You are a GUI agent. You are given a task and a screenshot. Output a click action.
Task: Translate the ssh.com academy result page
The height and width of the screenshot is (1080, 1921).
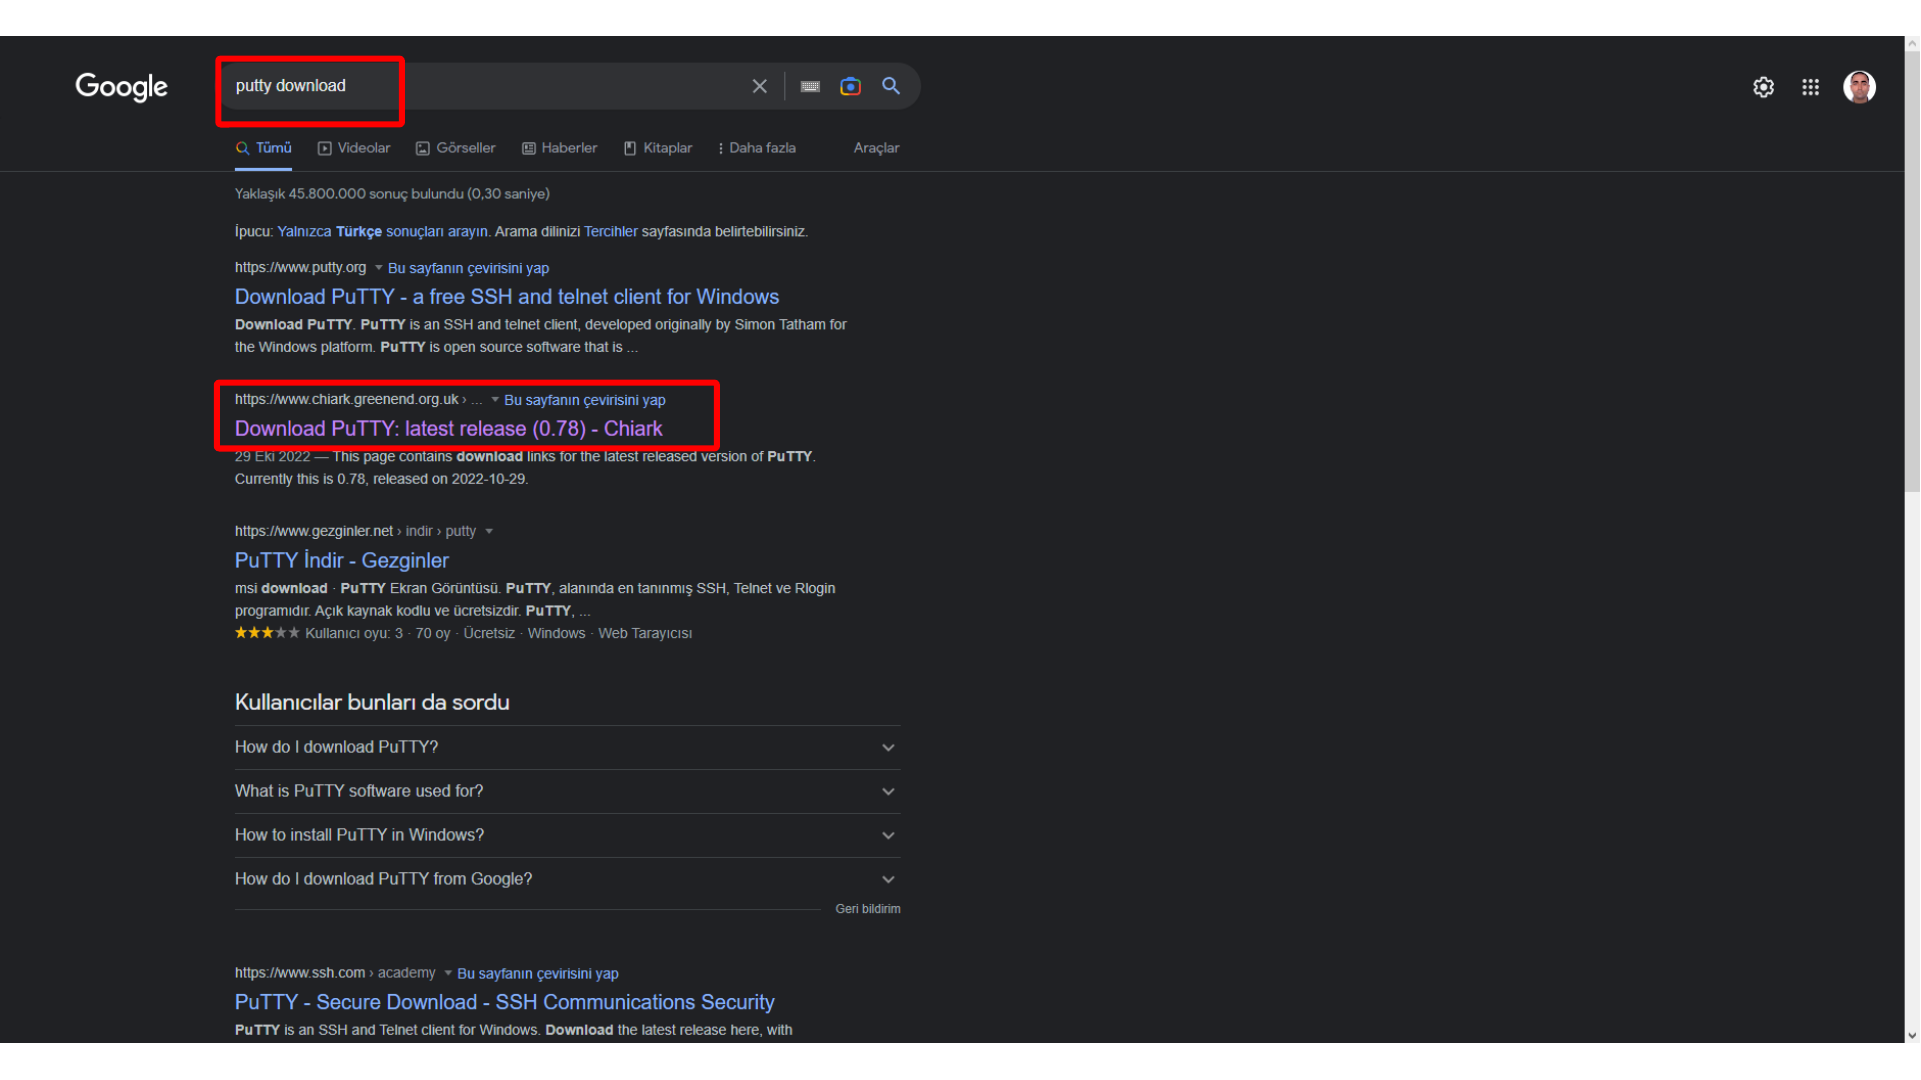538,974
